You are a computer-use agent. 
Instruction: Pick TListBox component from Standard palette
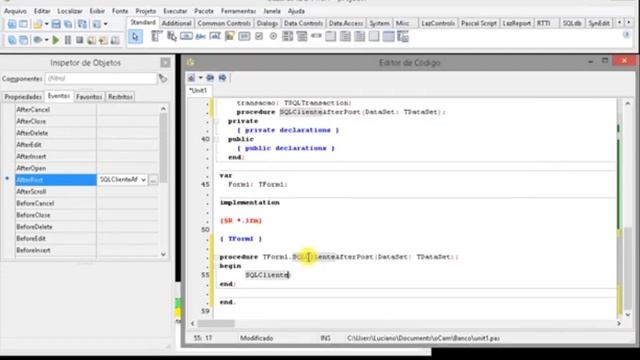(287, 37)
